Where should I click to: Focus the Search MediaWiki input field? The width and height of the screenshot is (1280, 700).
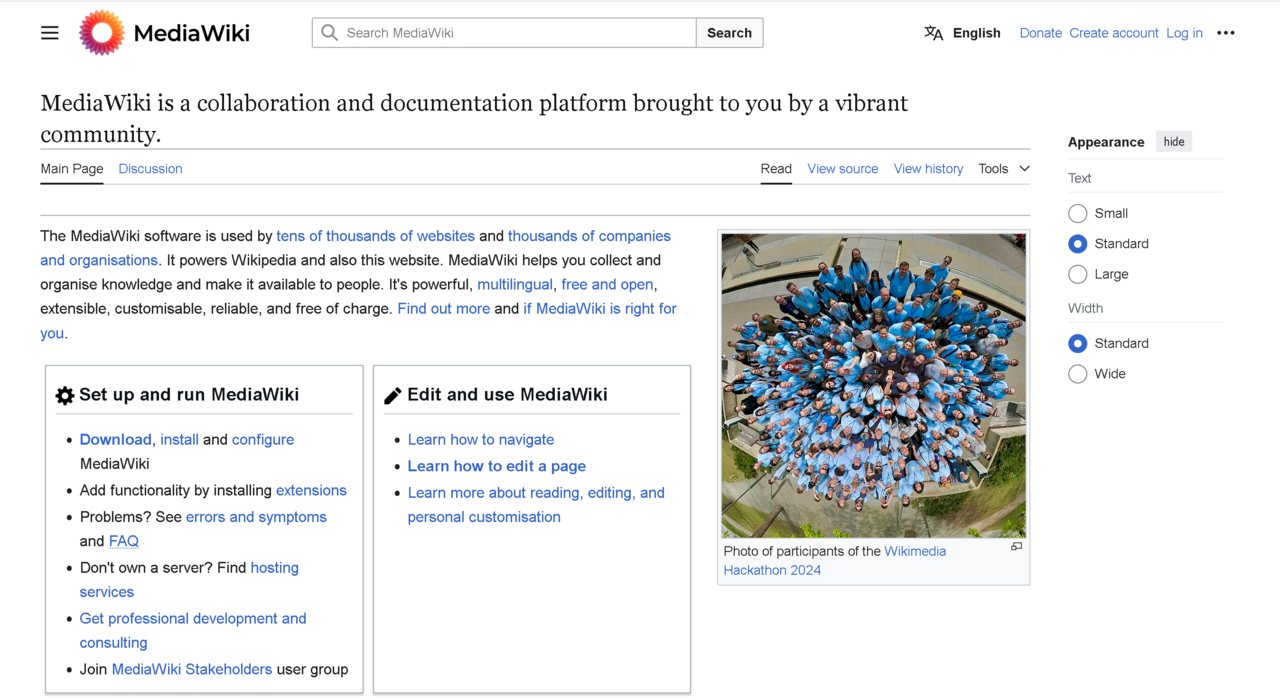point(504,33)
